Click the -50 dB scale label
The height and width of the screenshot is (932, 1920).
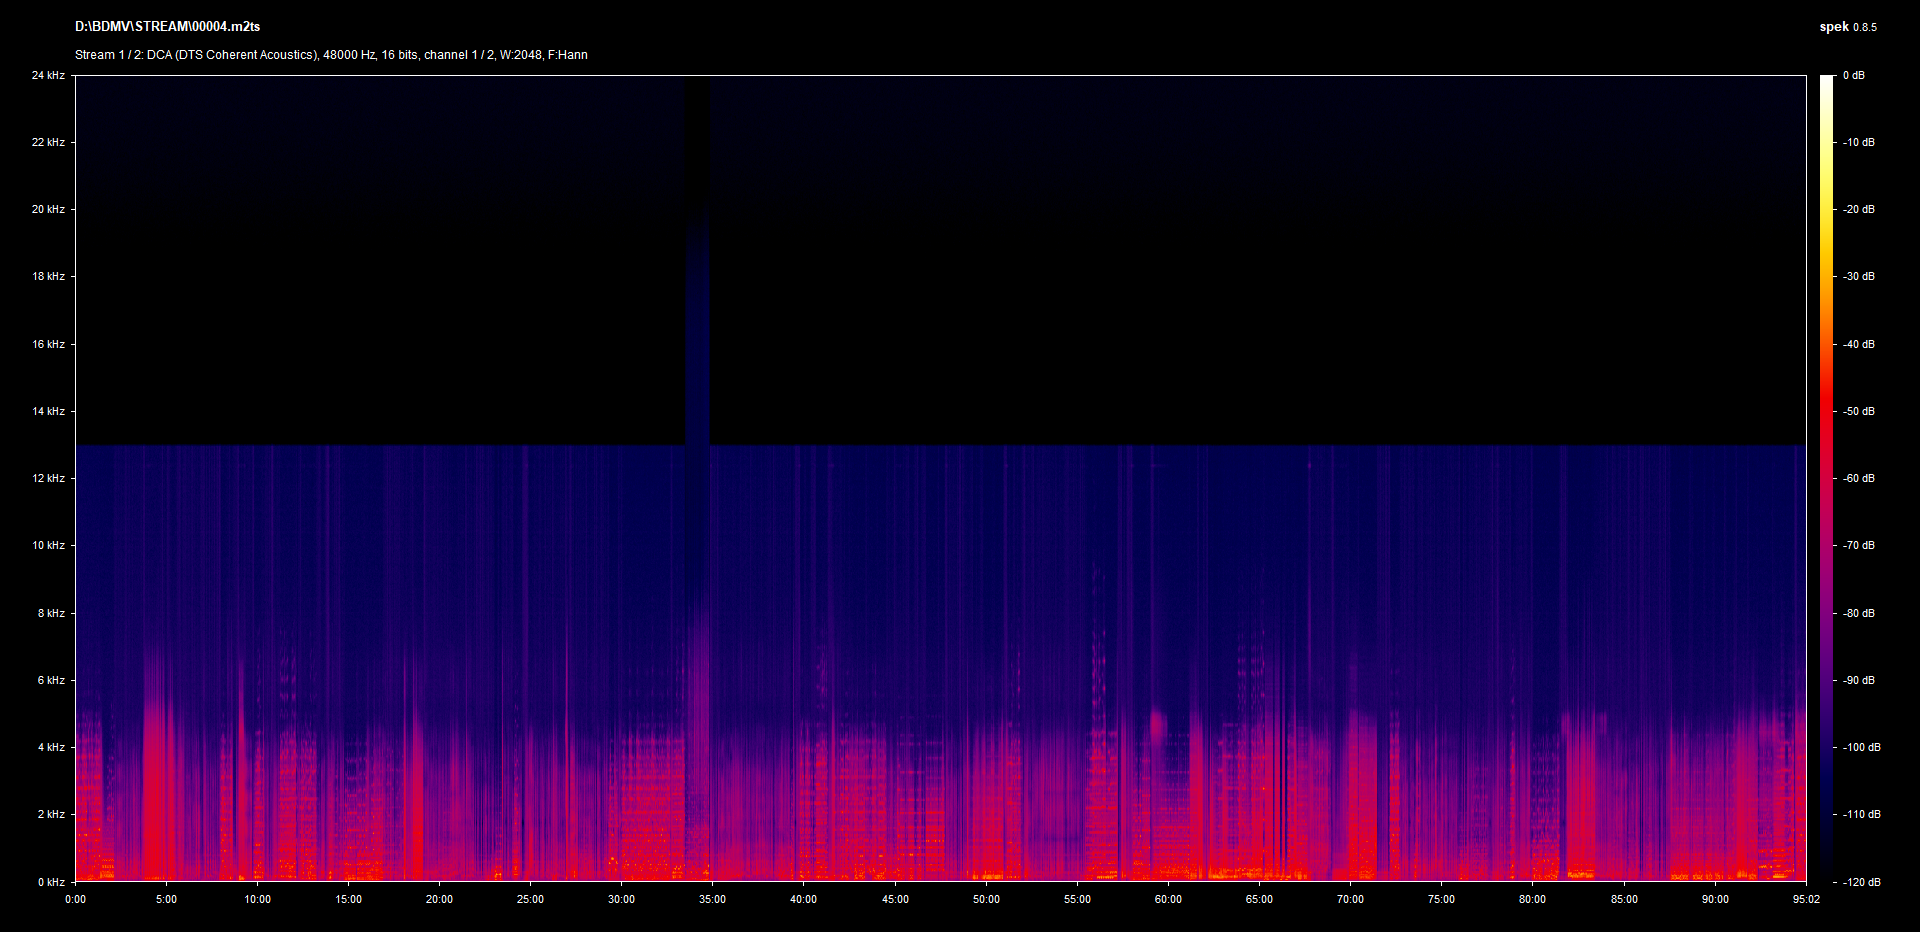pyautogui.click(x=1859, y=411)
